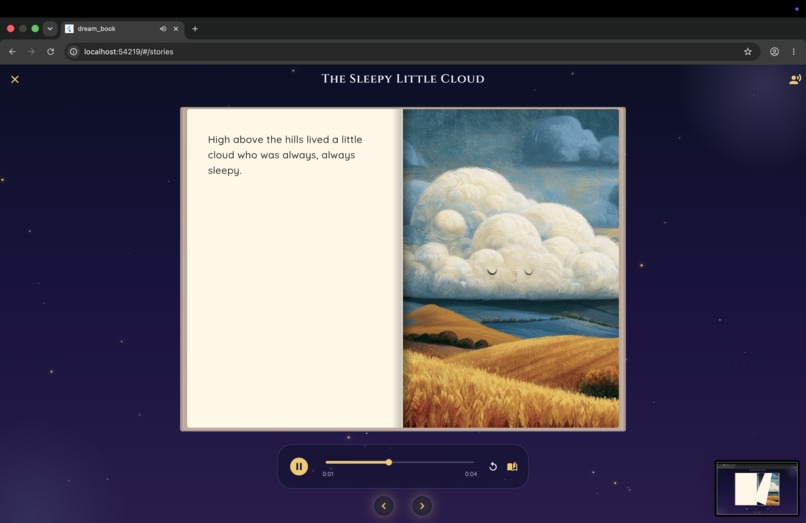The image size is (806, 523).
Task: Reload the page in the browser
Action: 50,51
